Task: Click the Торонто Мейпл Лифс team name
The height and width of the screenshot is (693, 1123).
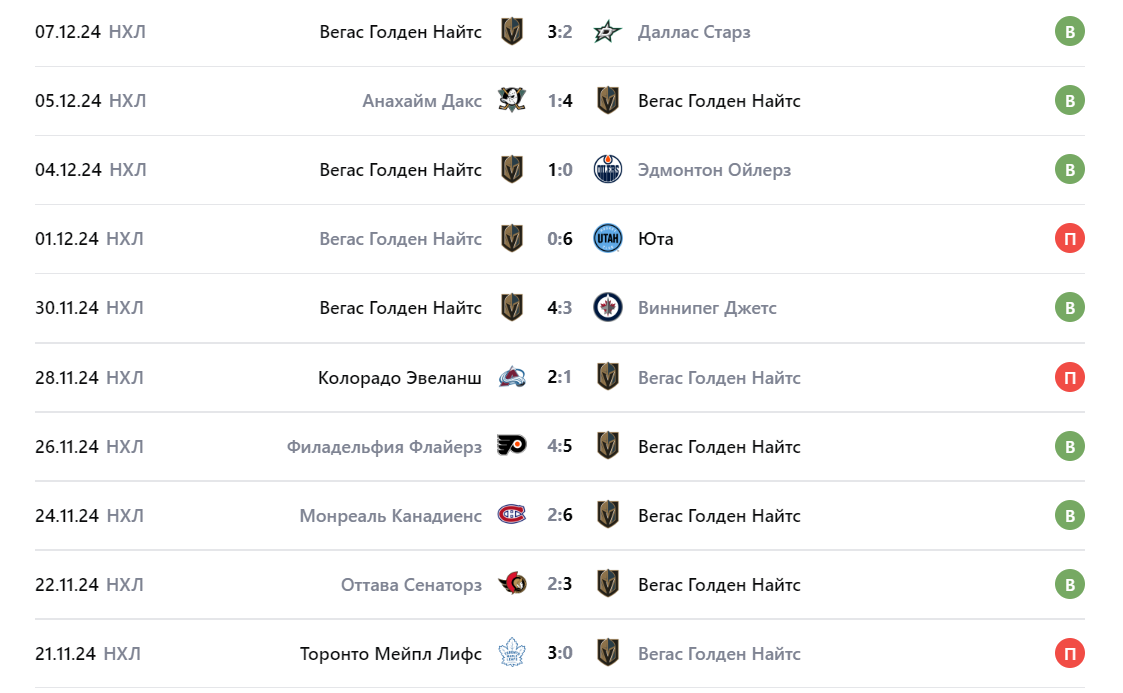Action: [x=391, y=653]
